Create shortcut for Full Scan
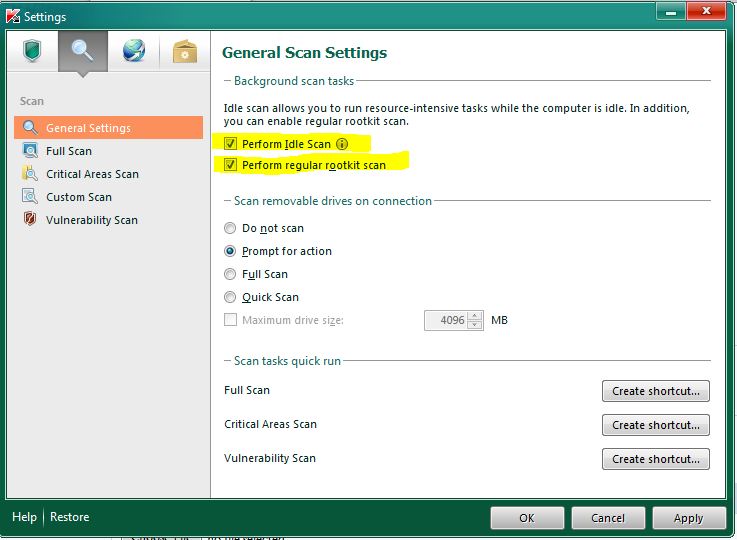 [x=656, y=391]
